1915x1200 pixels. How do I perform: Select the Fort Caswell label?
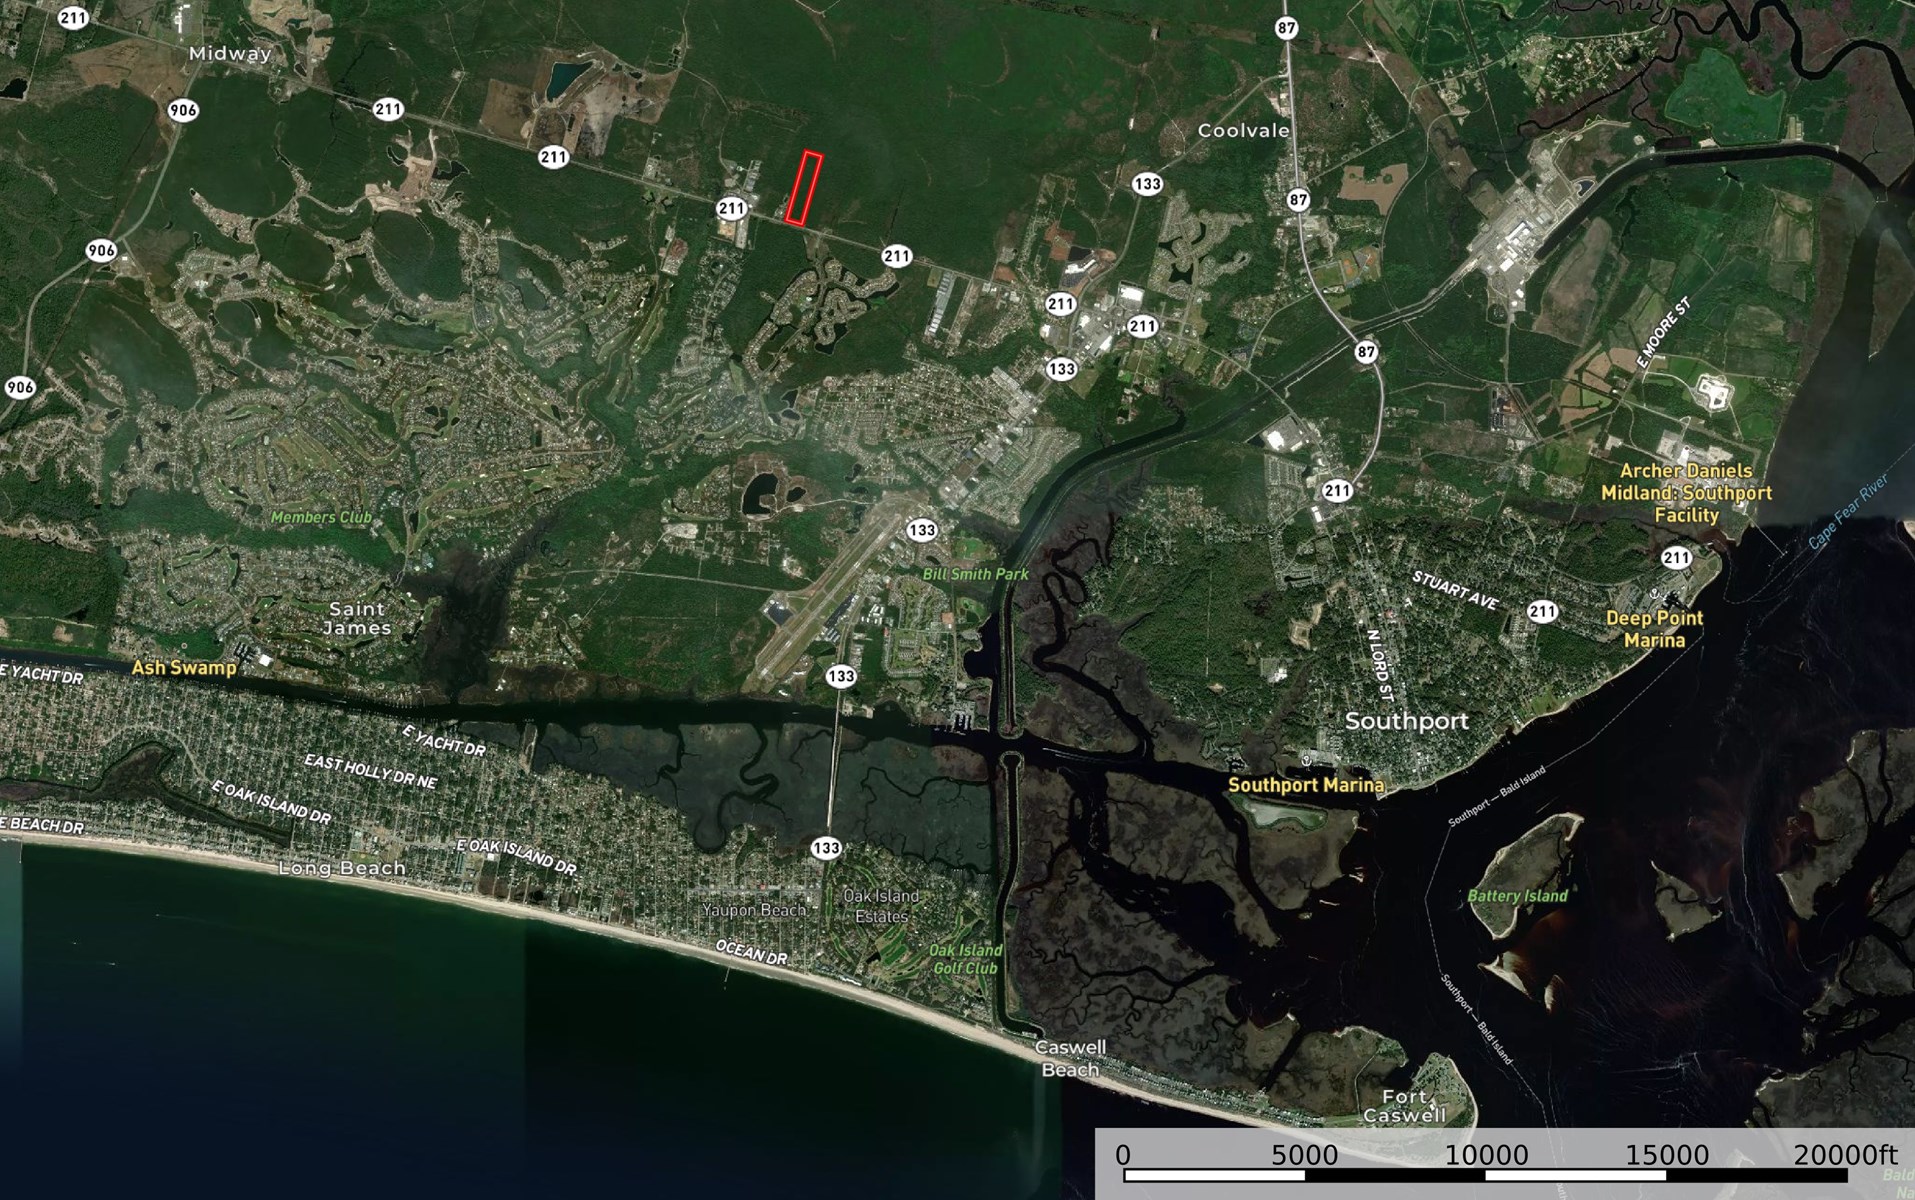click(x=1405, y=1106)
